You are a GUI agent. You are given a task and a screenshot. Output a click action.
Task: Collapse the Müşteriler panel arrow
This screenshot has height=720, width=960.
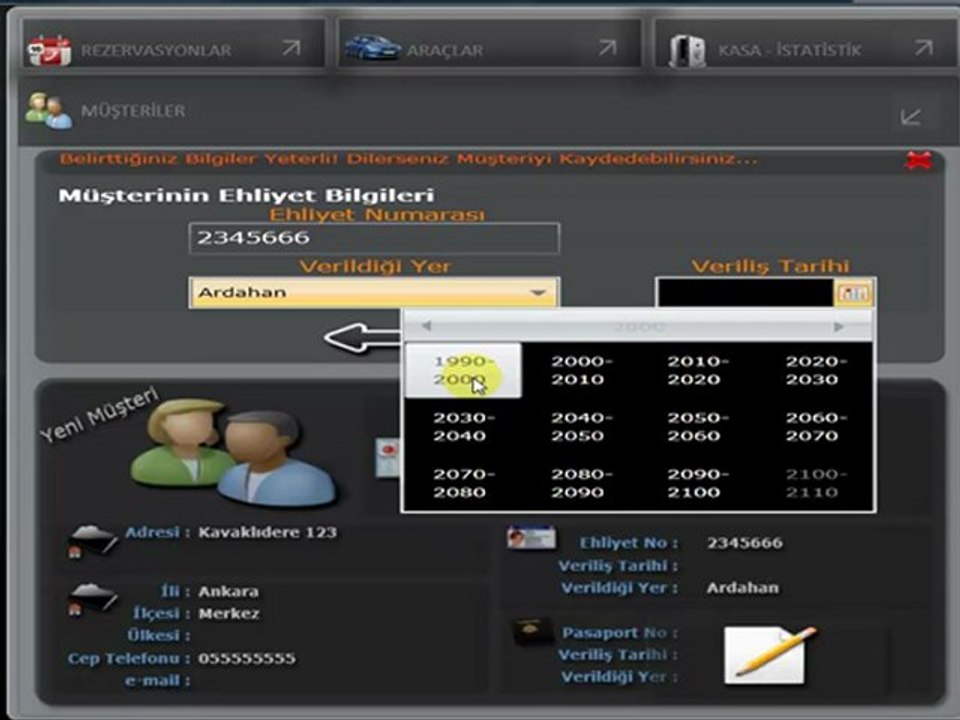pyautogui.click(x=911, y=117)
